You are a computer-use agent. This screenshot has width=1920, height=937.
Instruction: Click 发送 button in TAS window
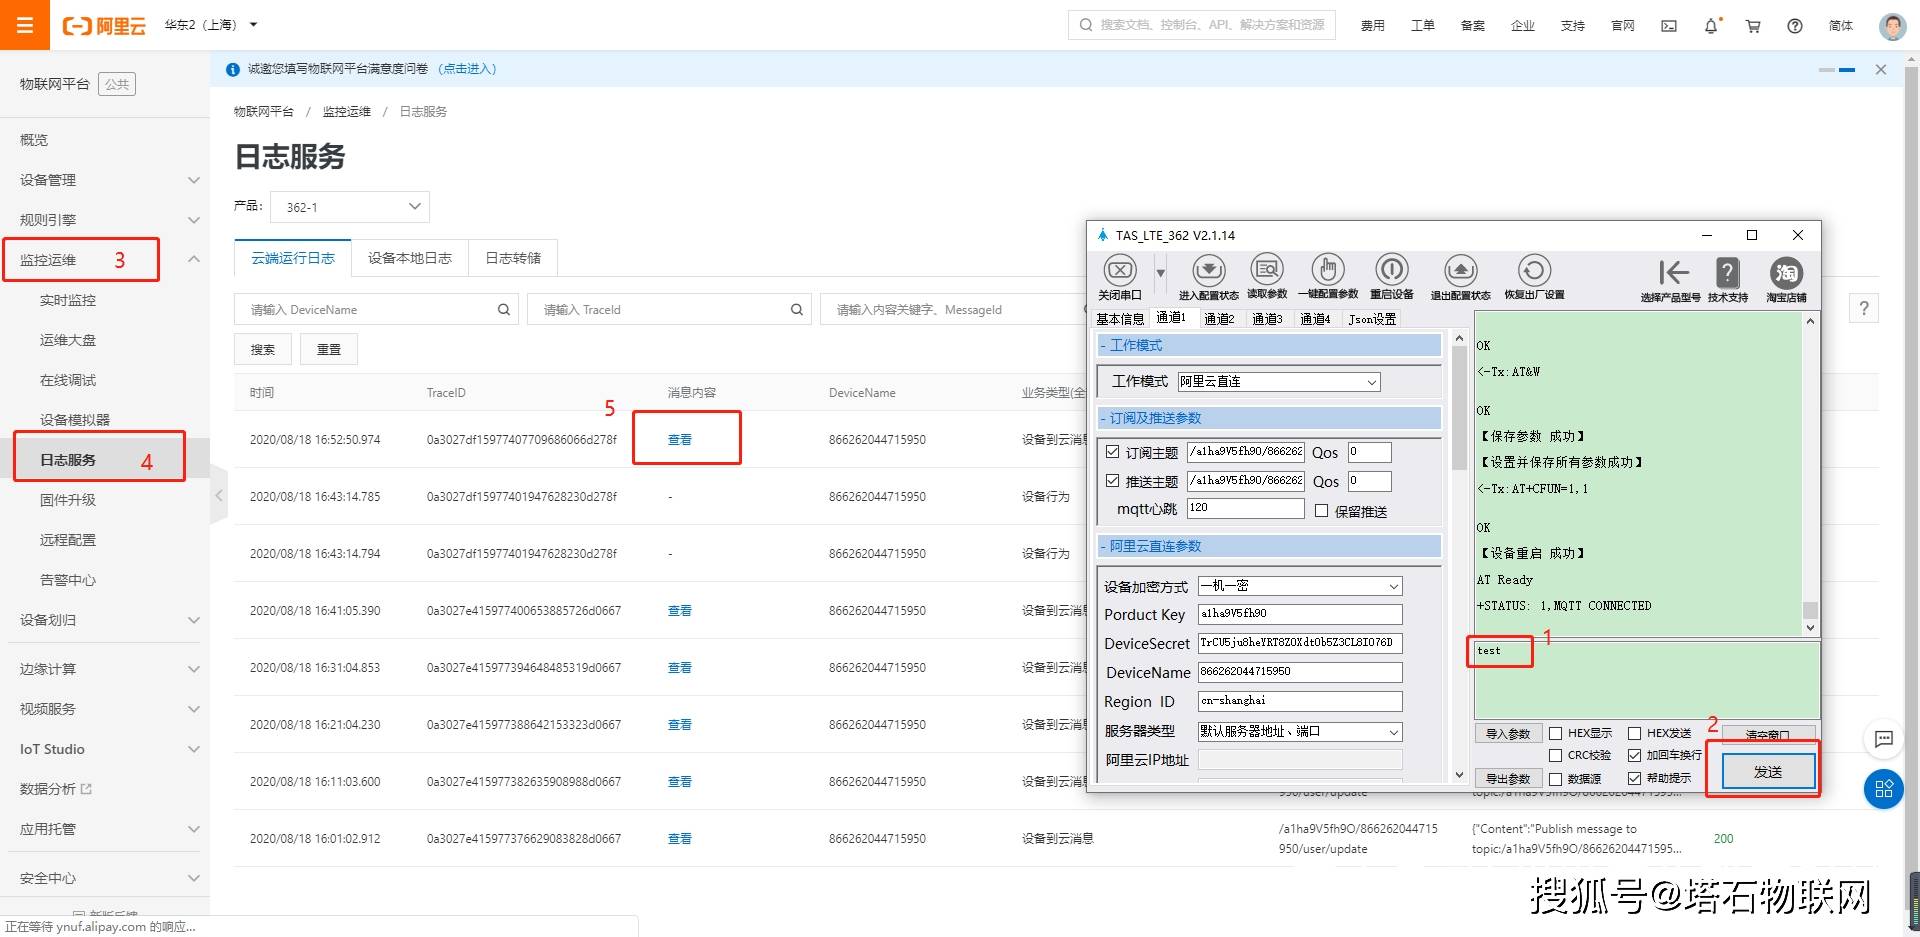[x=1768, y=772]
